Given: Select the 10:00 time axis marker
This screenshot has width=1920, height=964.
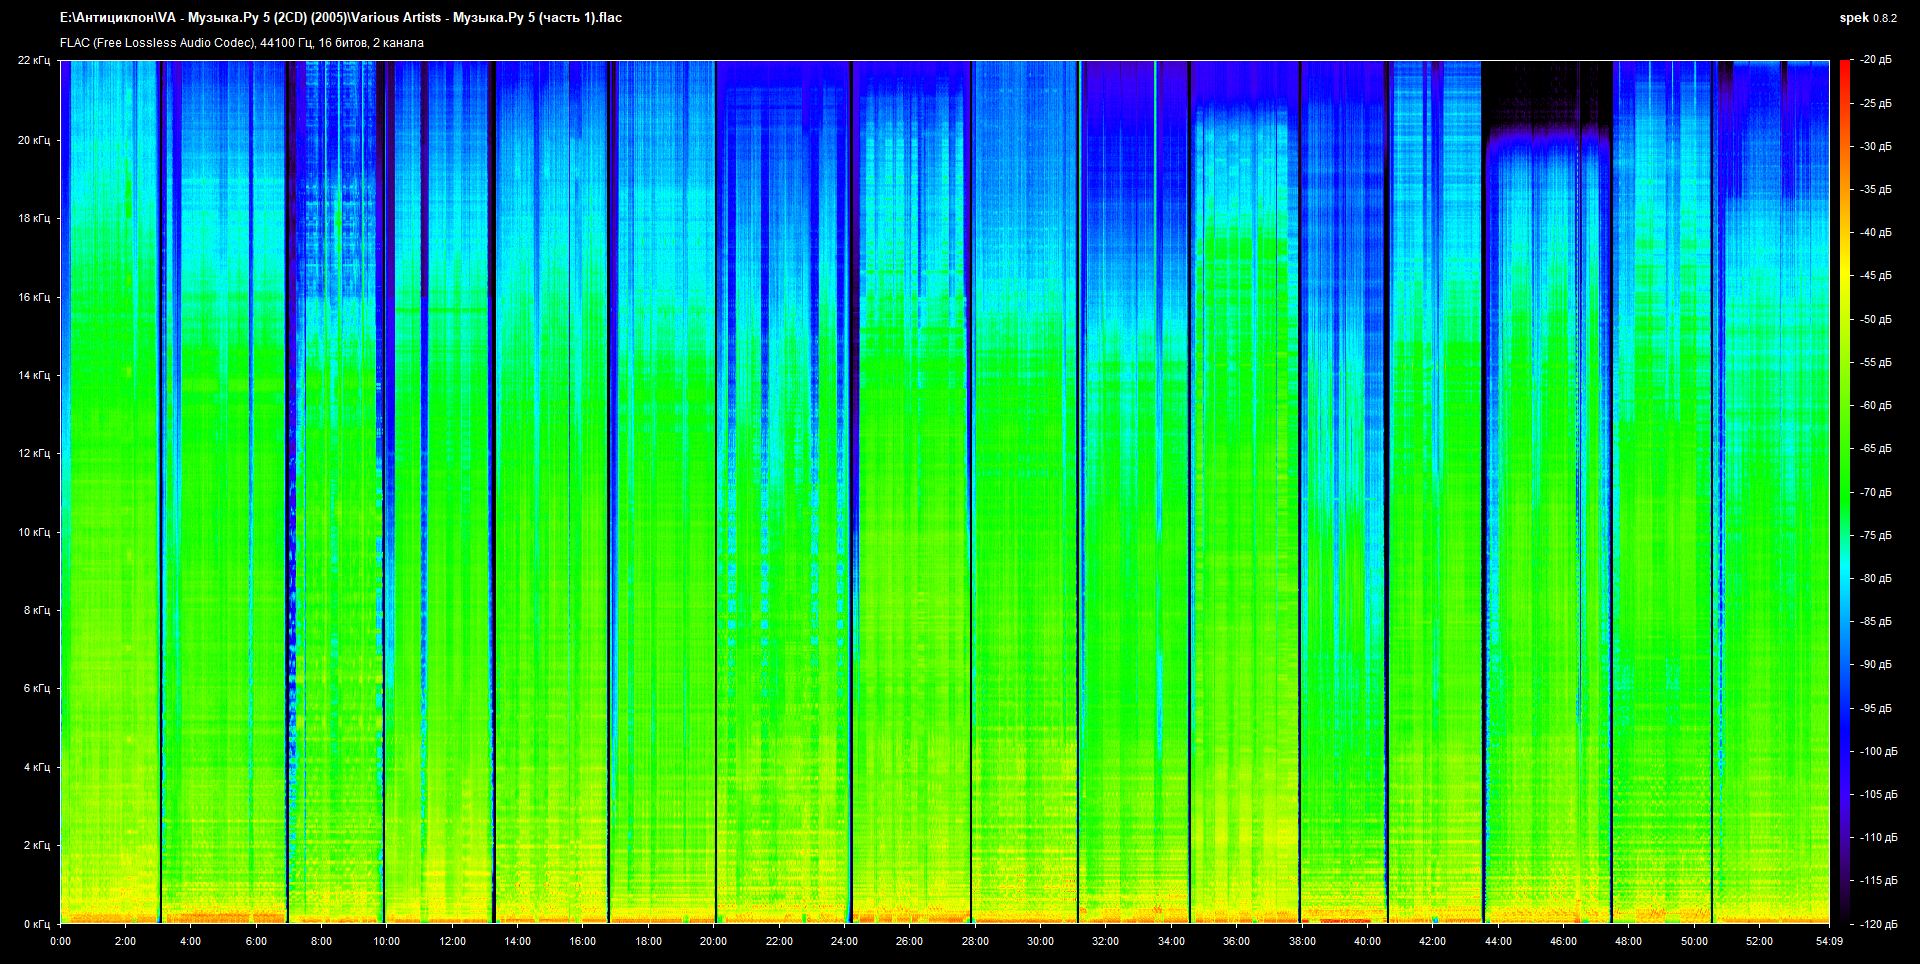Looking at the screenshot, I should (x=386, y=941).
